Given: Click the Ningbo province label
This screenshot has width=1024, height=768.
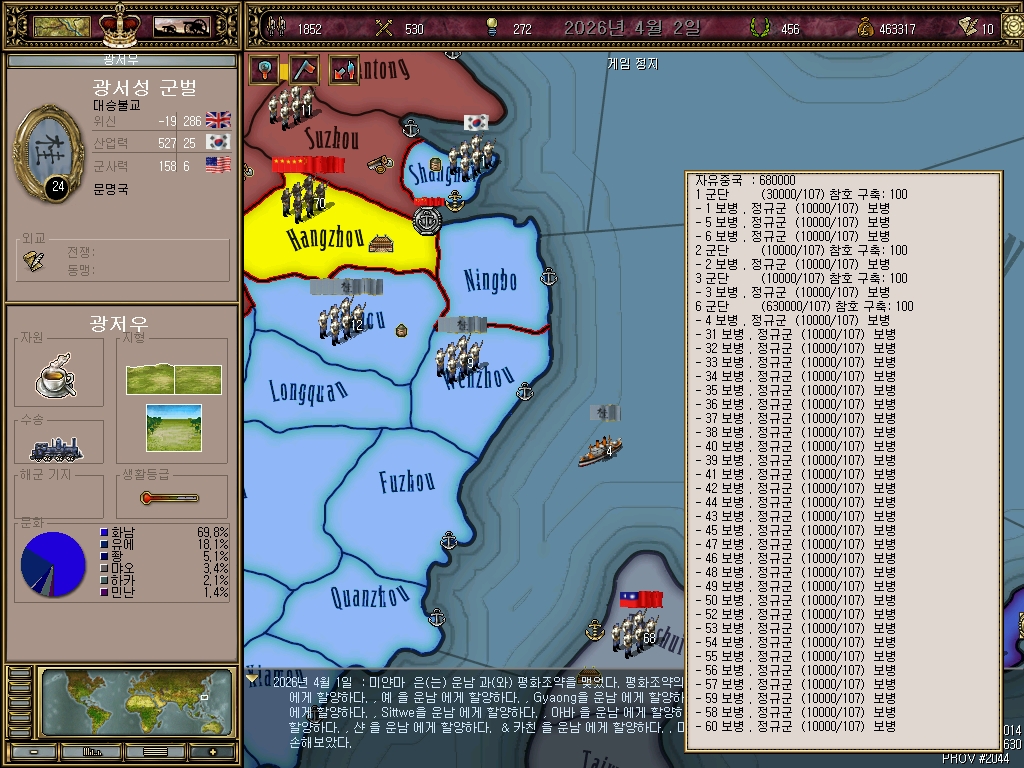Looking at the screenshot, I should point(490,280).
